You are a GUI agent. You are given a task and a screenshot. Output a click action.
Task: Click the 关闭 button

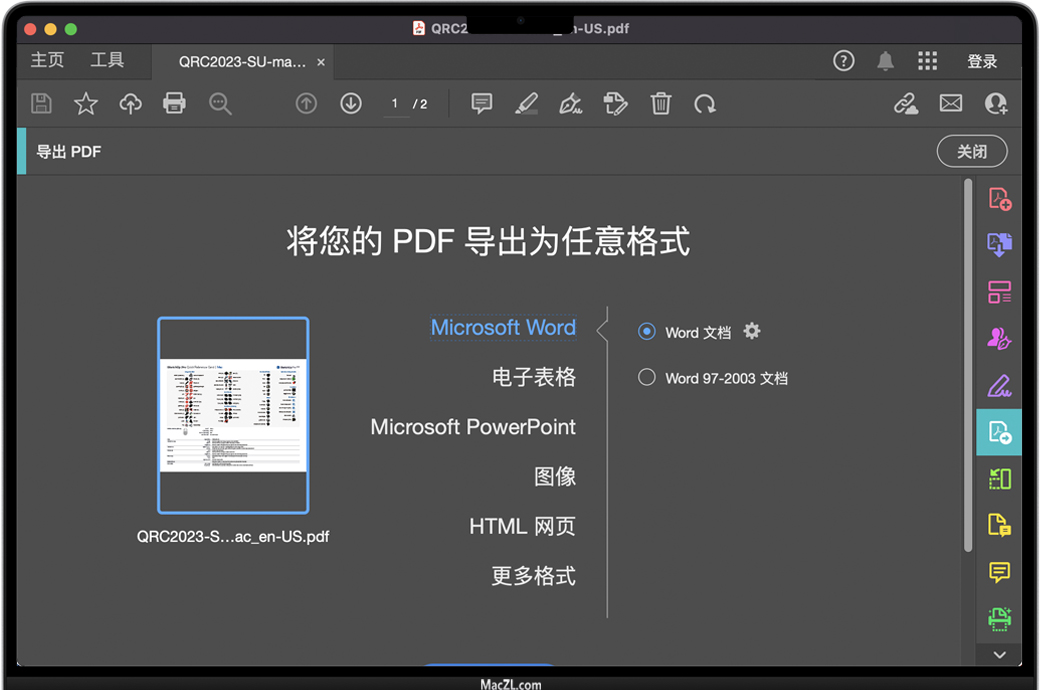coord(971,152)
